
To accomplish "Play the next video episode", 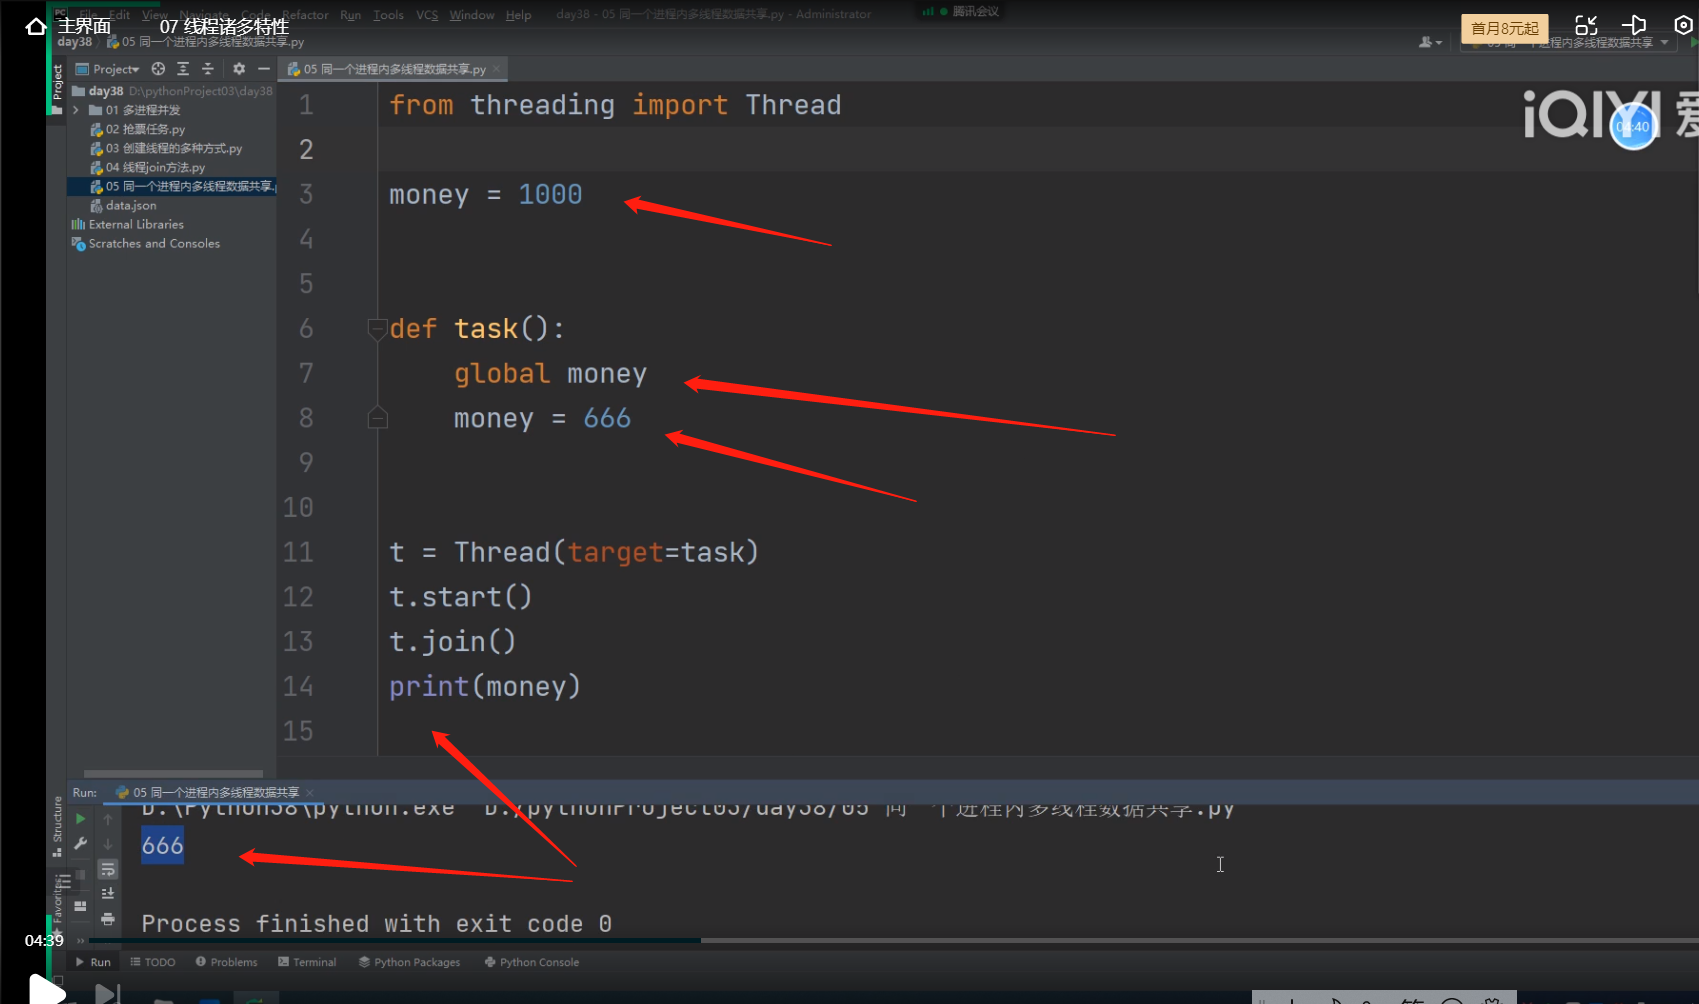I will [107, 993].
